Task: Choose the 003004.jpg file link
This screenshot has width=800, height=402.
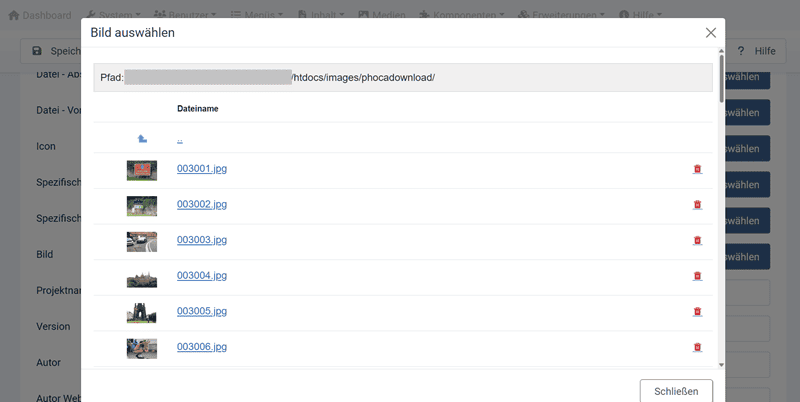Action: 202,276
